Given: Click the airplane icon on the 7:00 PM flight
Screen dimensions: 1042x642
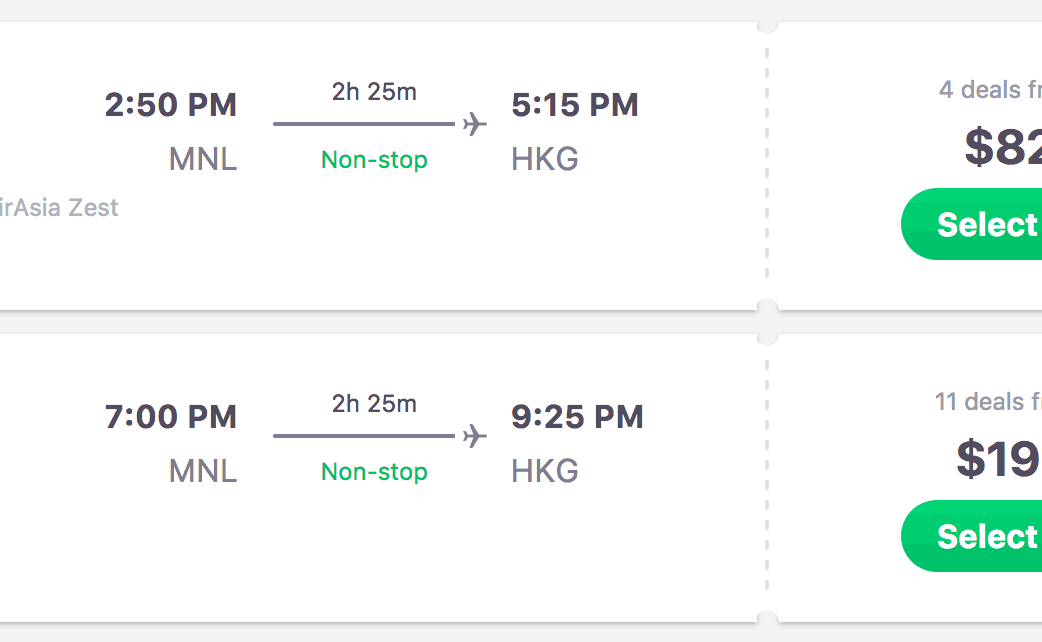Looking at the screenshot, I should [475, 436].
